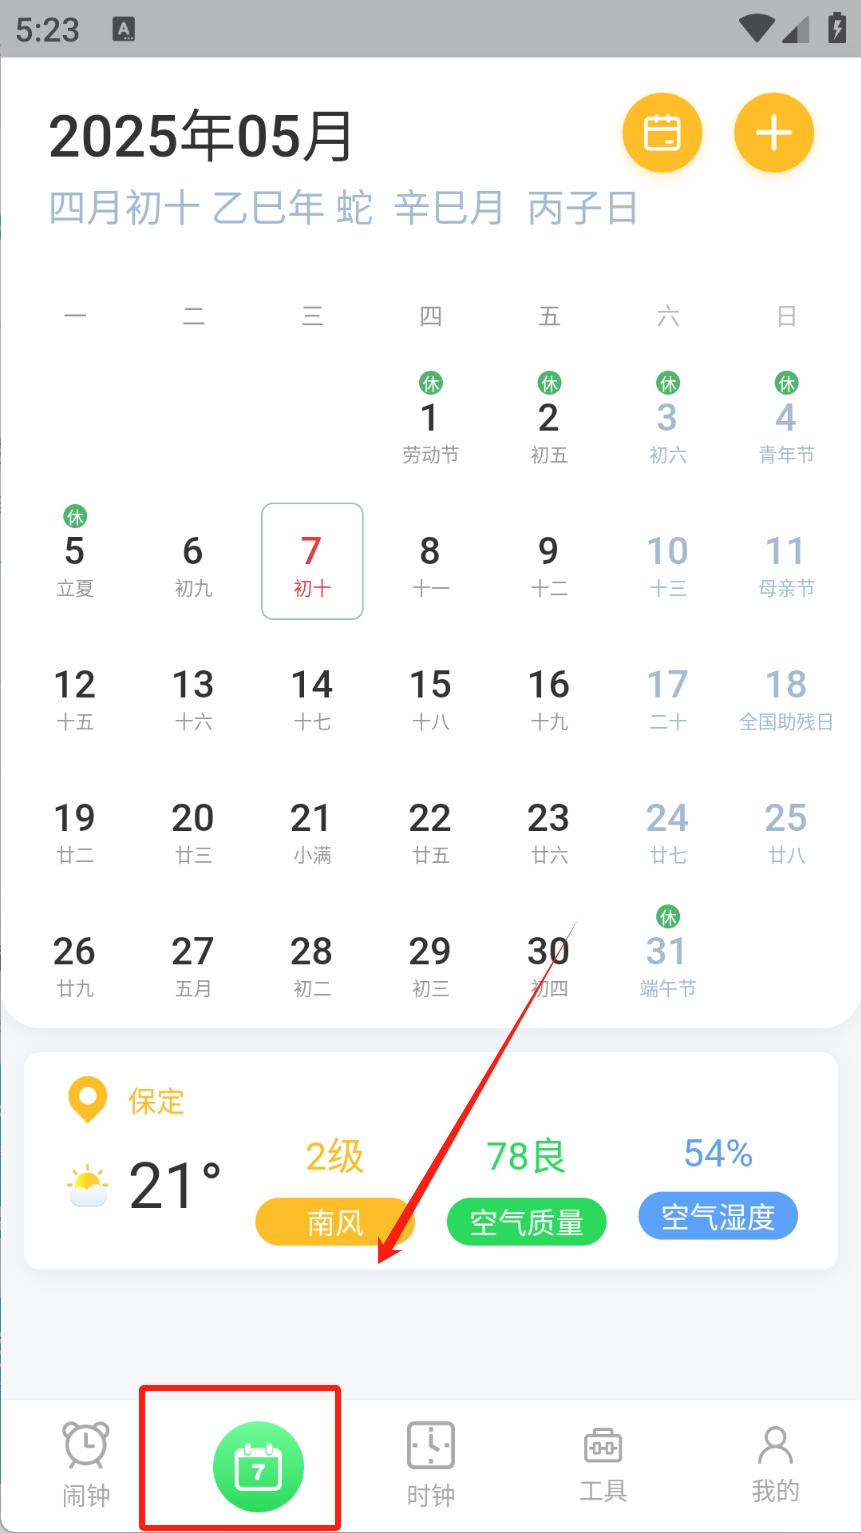Image resolution: width=861 pixels, height=1533 pixels.
Task: Tap the yellow location pin icon
Action: click(x=87, y=1100)
